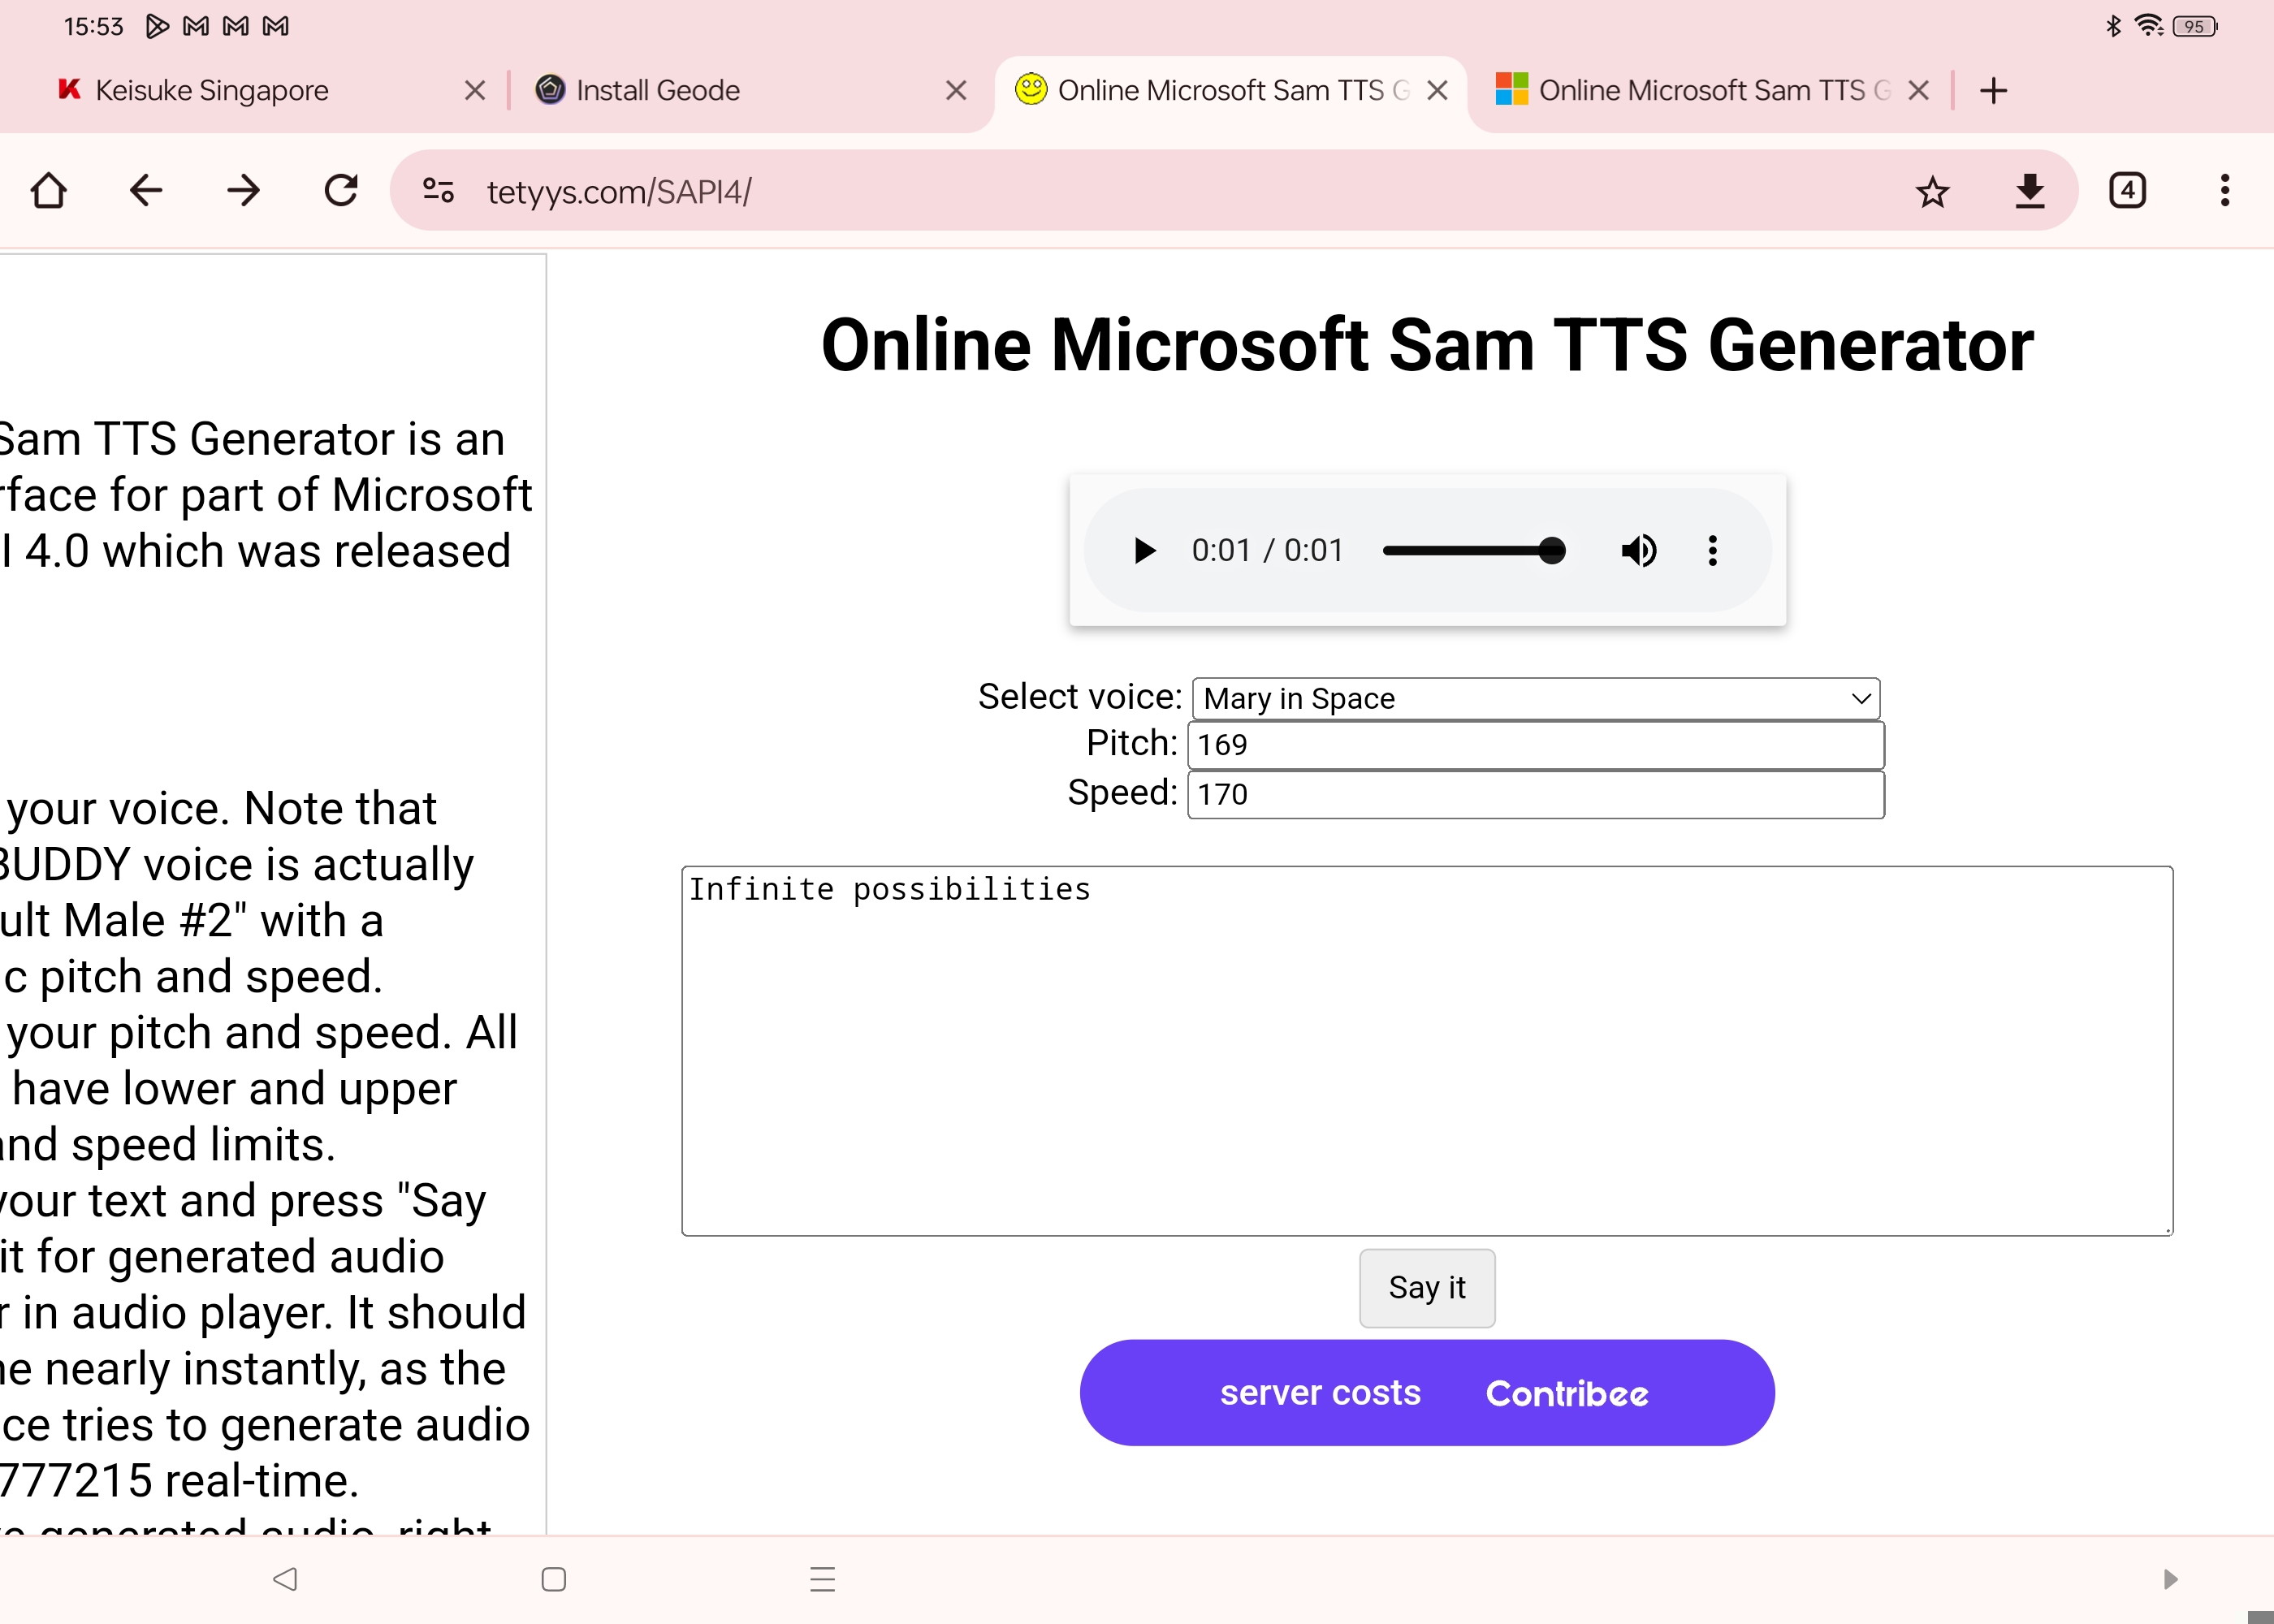Click the Pitch input field
Screen dimensions: 2274x1624
[x=1533, y=744]
